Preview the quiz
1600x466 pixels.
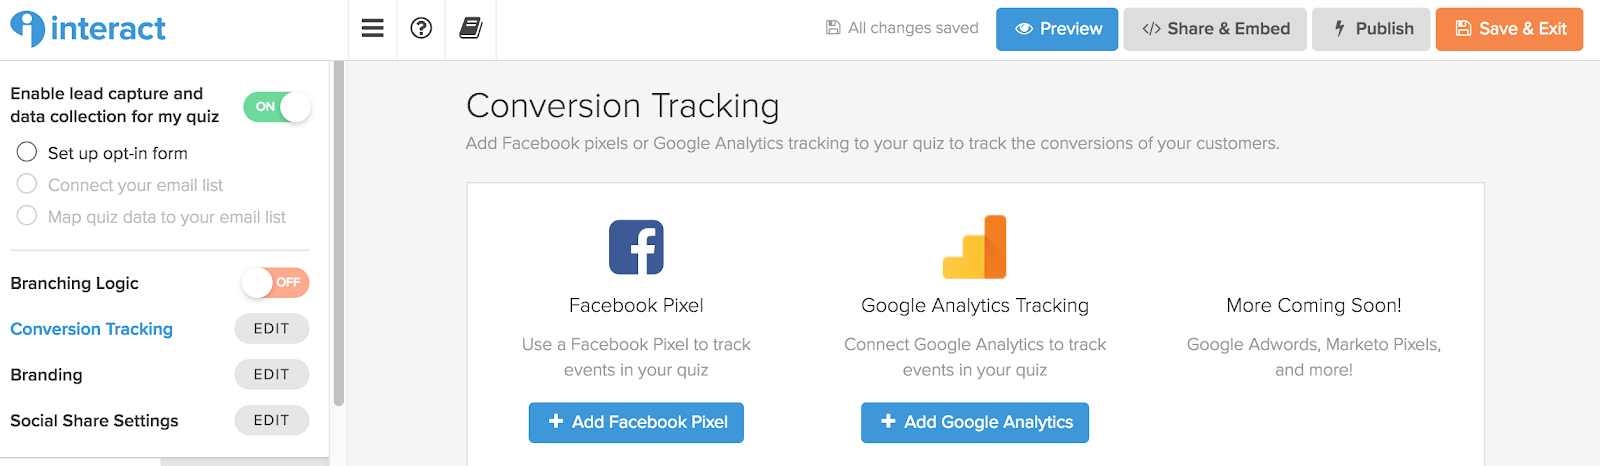tap(1057, 29)
